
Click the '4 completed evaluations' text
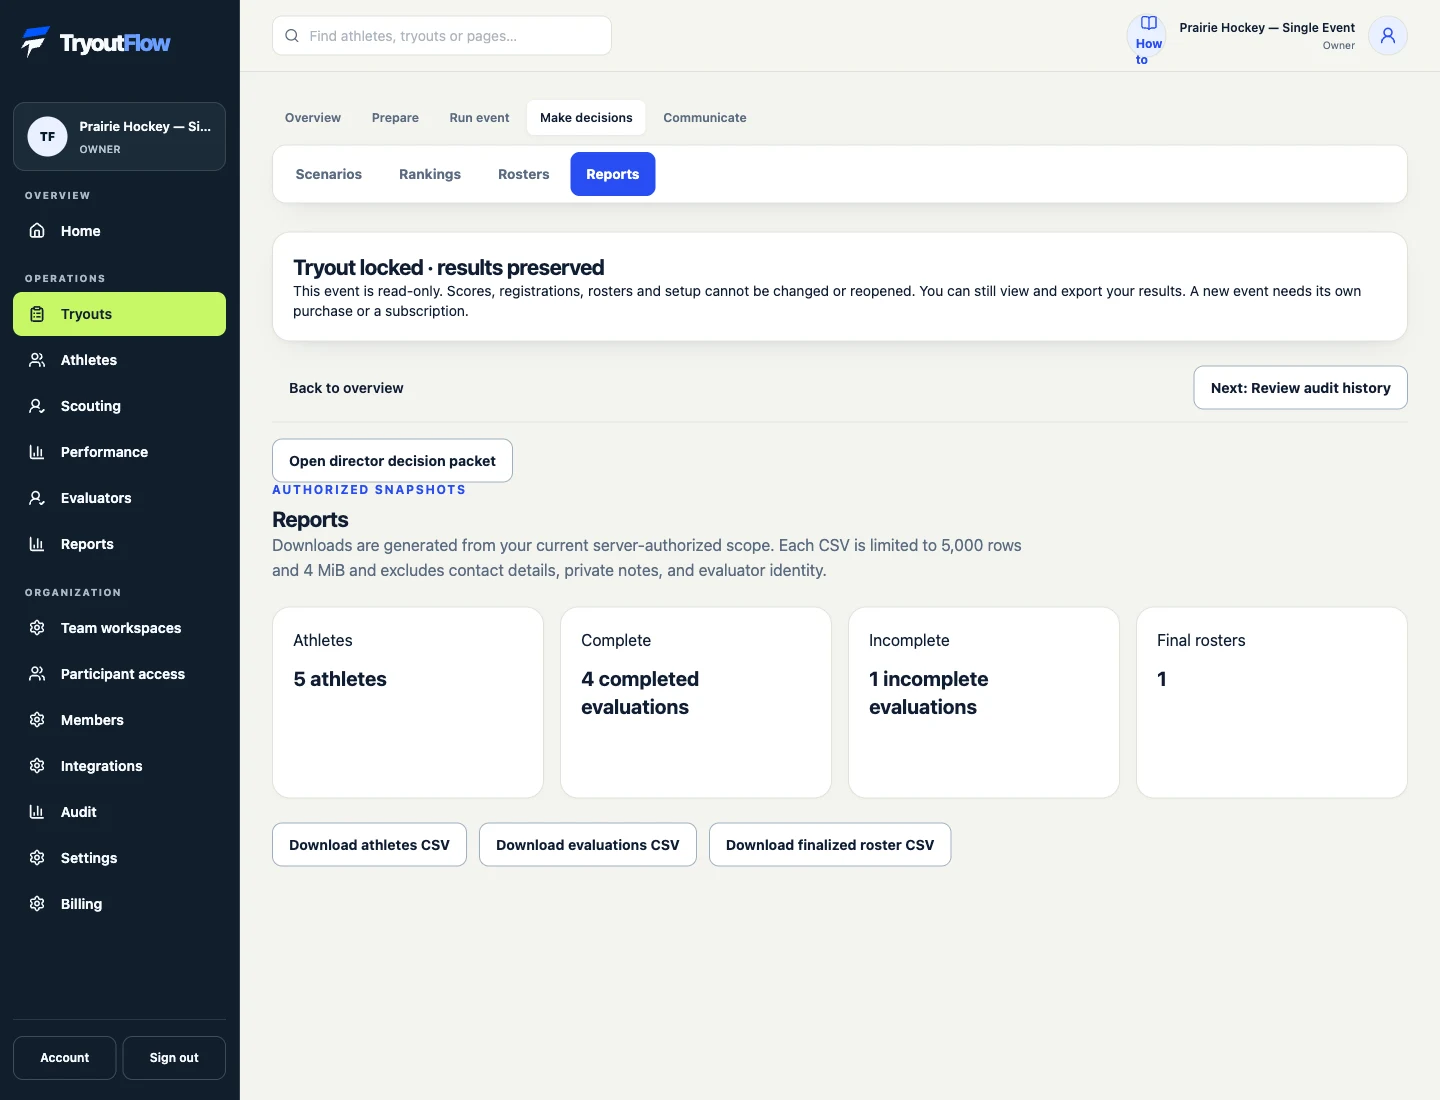click(640, 693)
